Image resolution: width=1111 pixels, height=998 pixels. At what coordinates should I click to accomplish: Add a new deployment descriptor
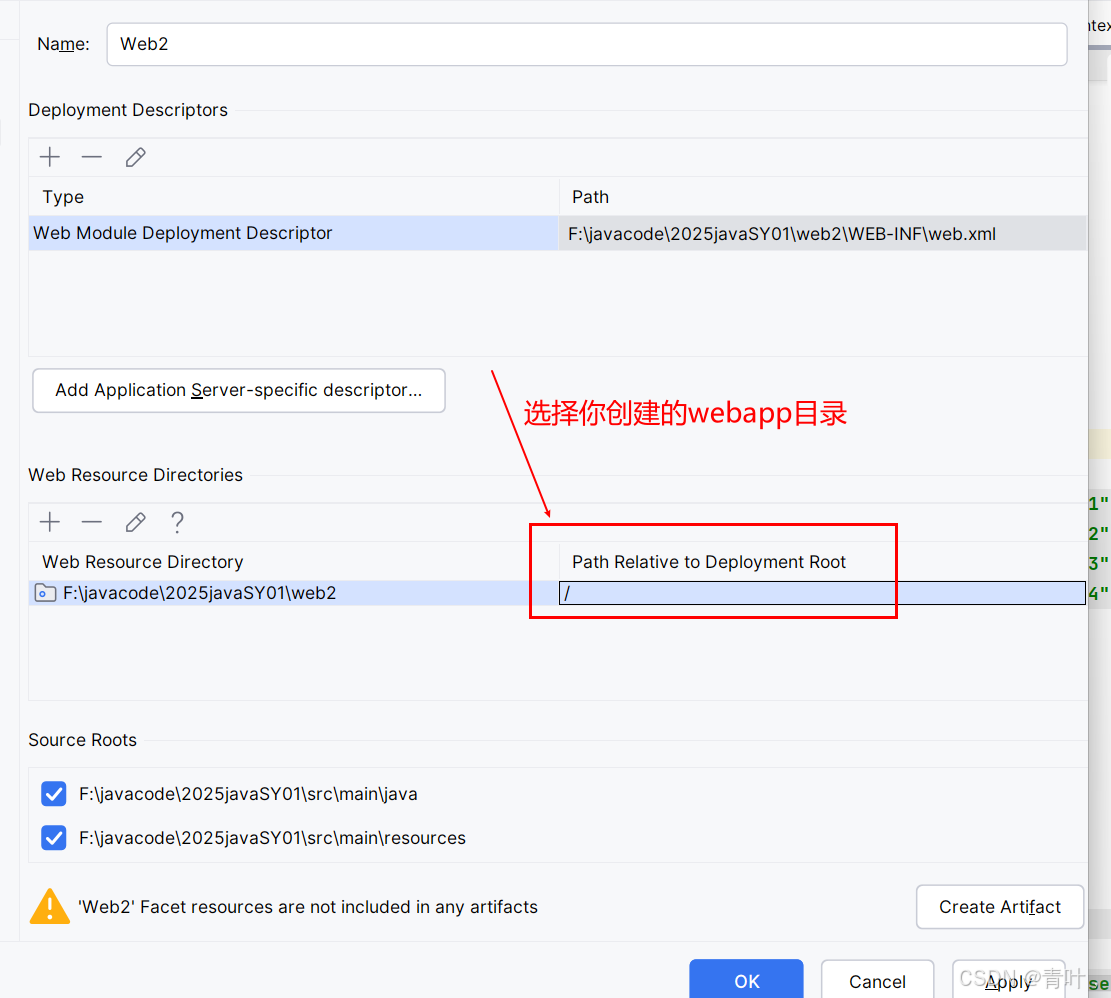tap(50, 157)
